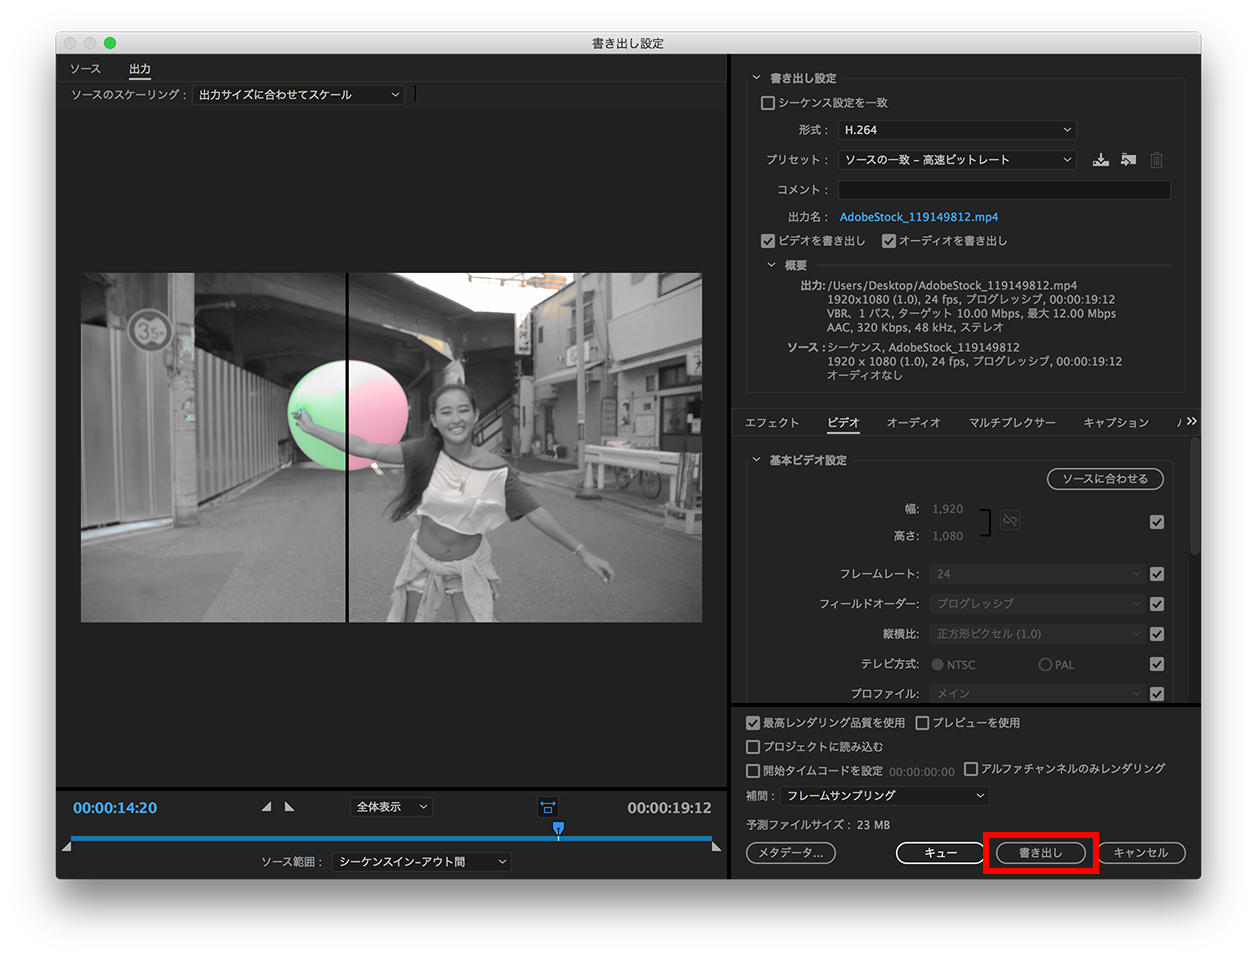This screenshot has height=959, width=1257.
Task: Open the ソース範囲 dropdown
Action: click(422, 862)
